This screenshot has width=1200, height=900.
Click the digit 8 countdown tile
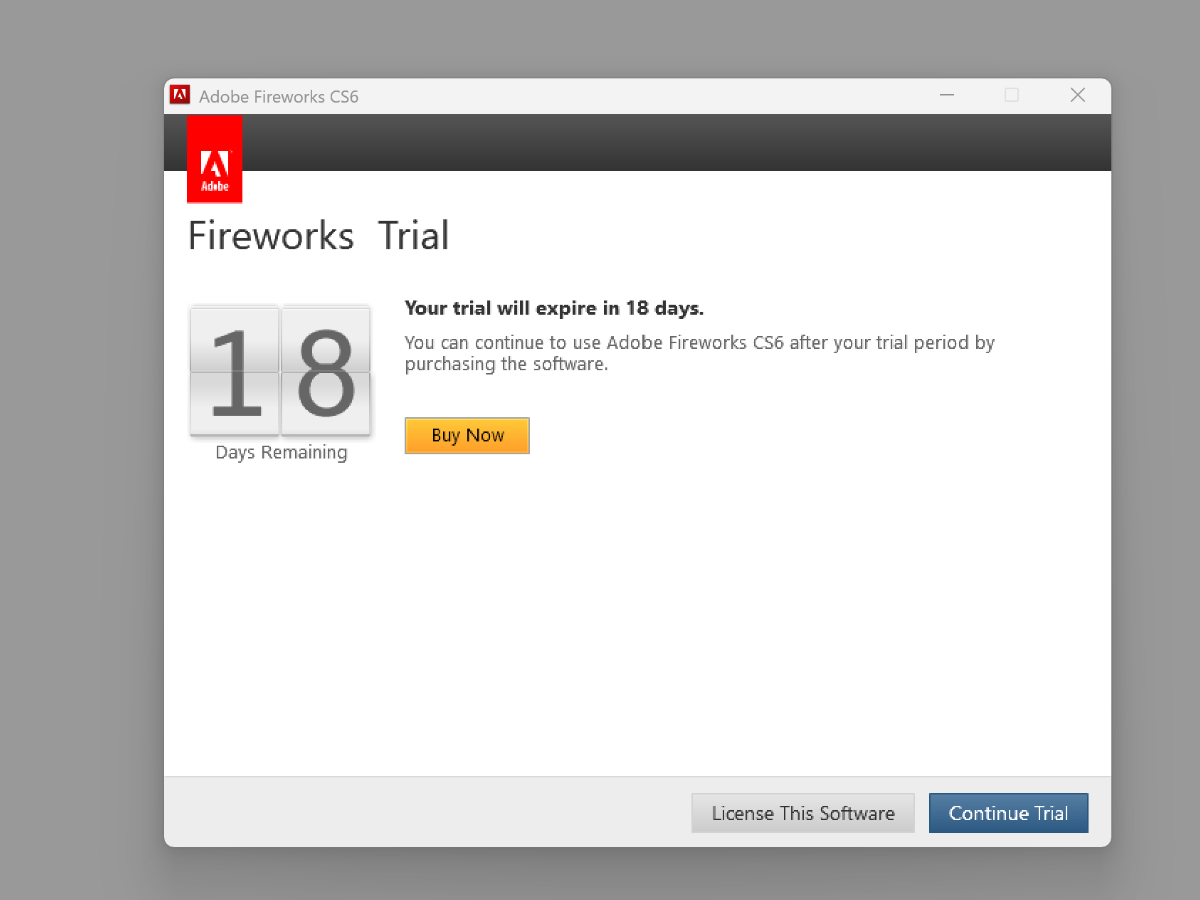(326, 372)
